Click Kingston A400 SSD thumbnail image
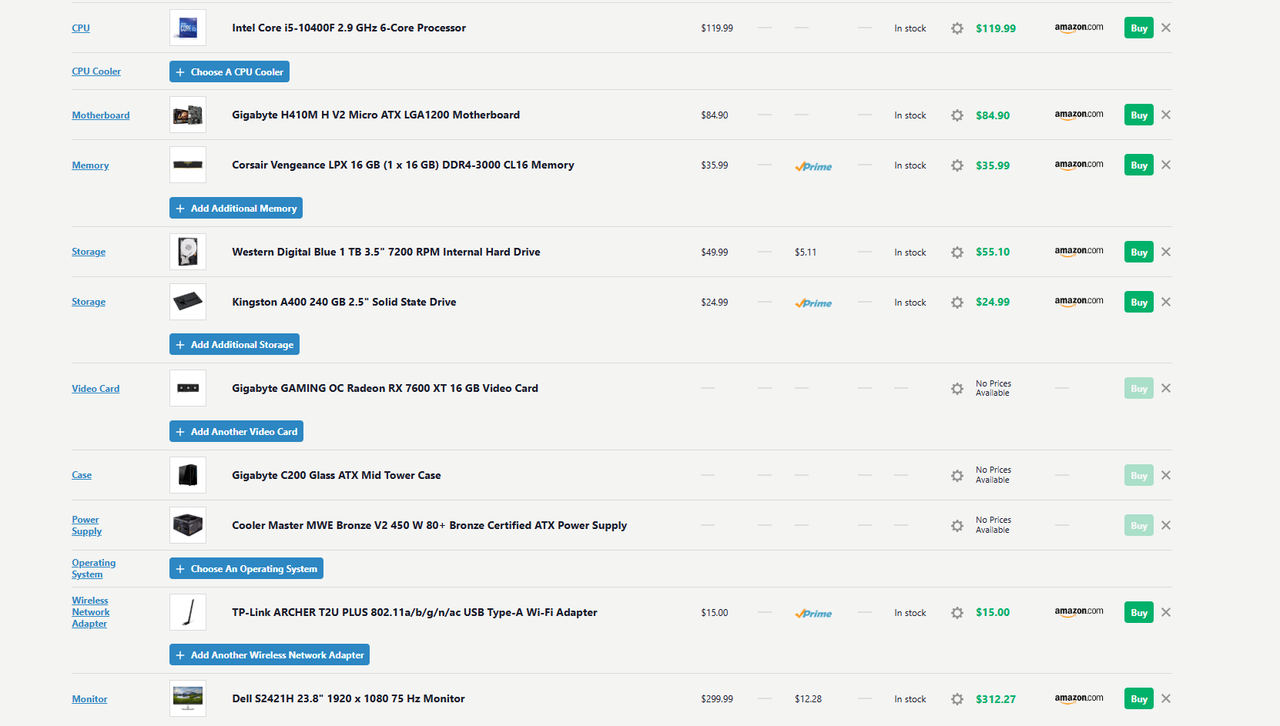 [x=188, y=302]
